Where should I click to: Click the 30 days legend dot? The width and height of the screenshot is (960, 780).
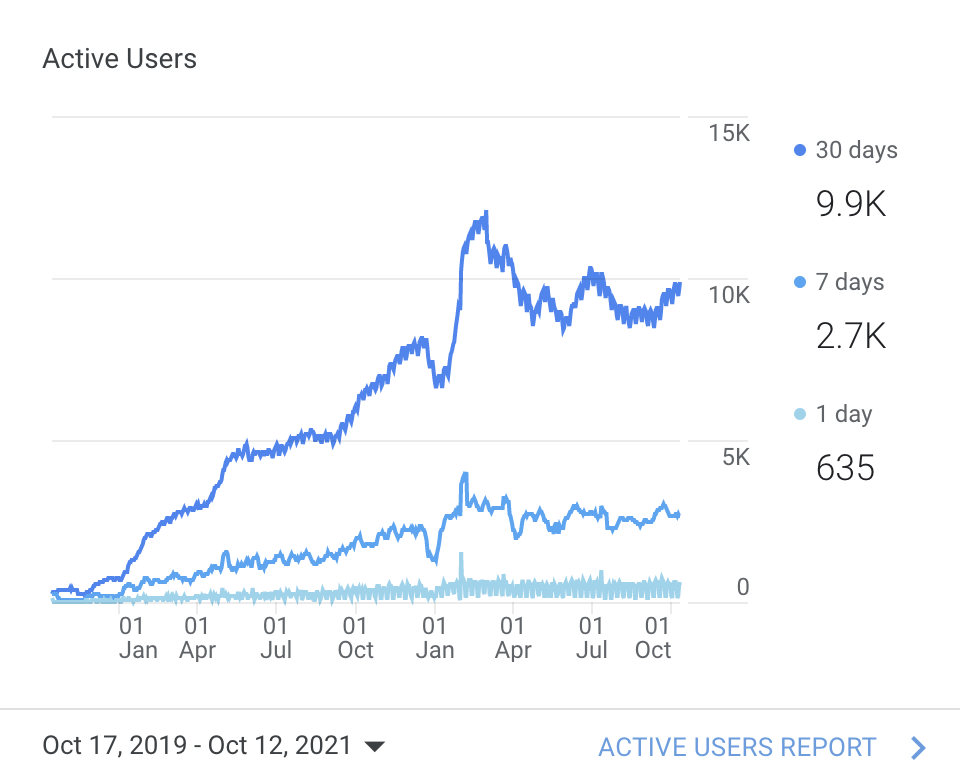click(x=800, y=150)
